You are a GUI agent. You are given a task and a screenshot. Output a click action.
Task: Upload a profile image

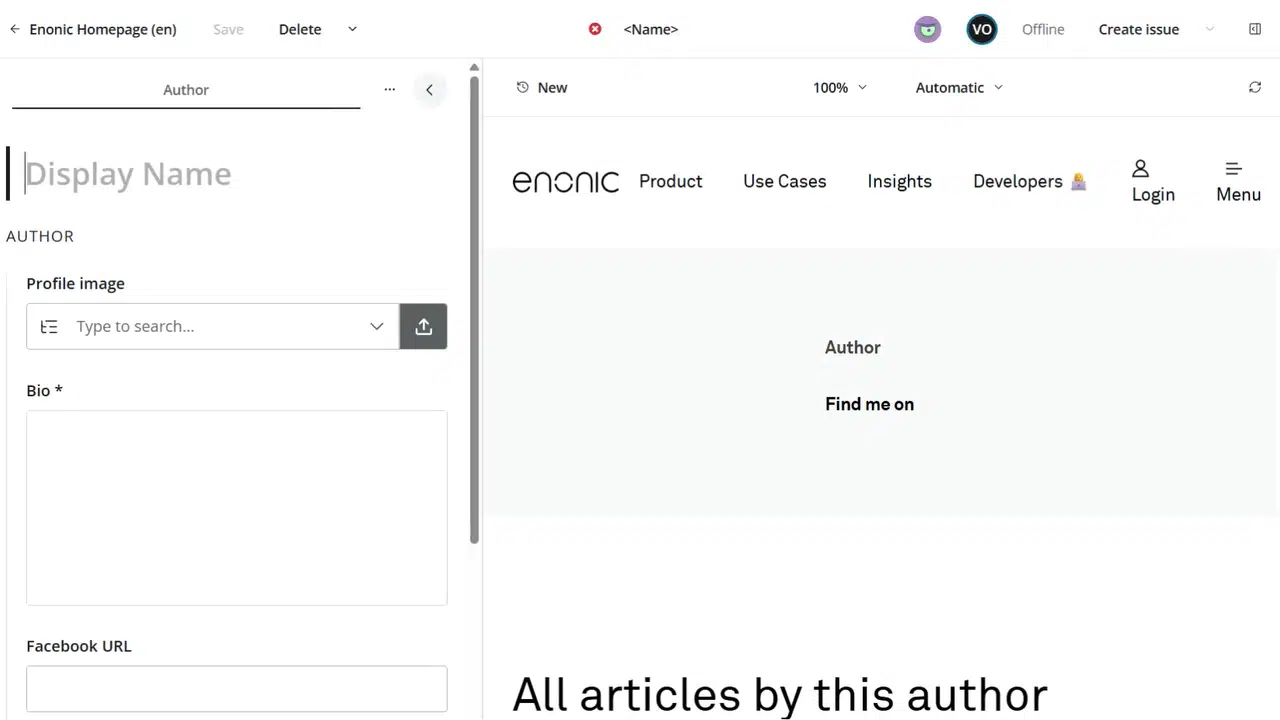click(424, 326)
